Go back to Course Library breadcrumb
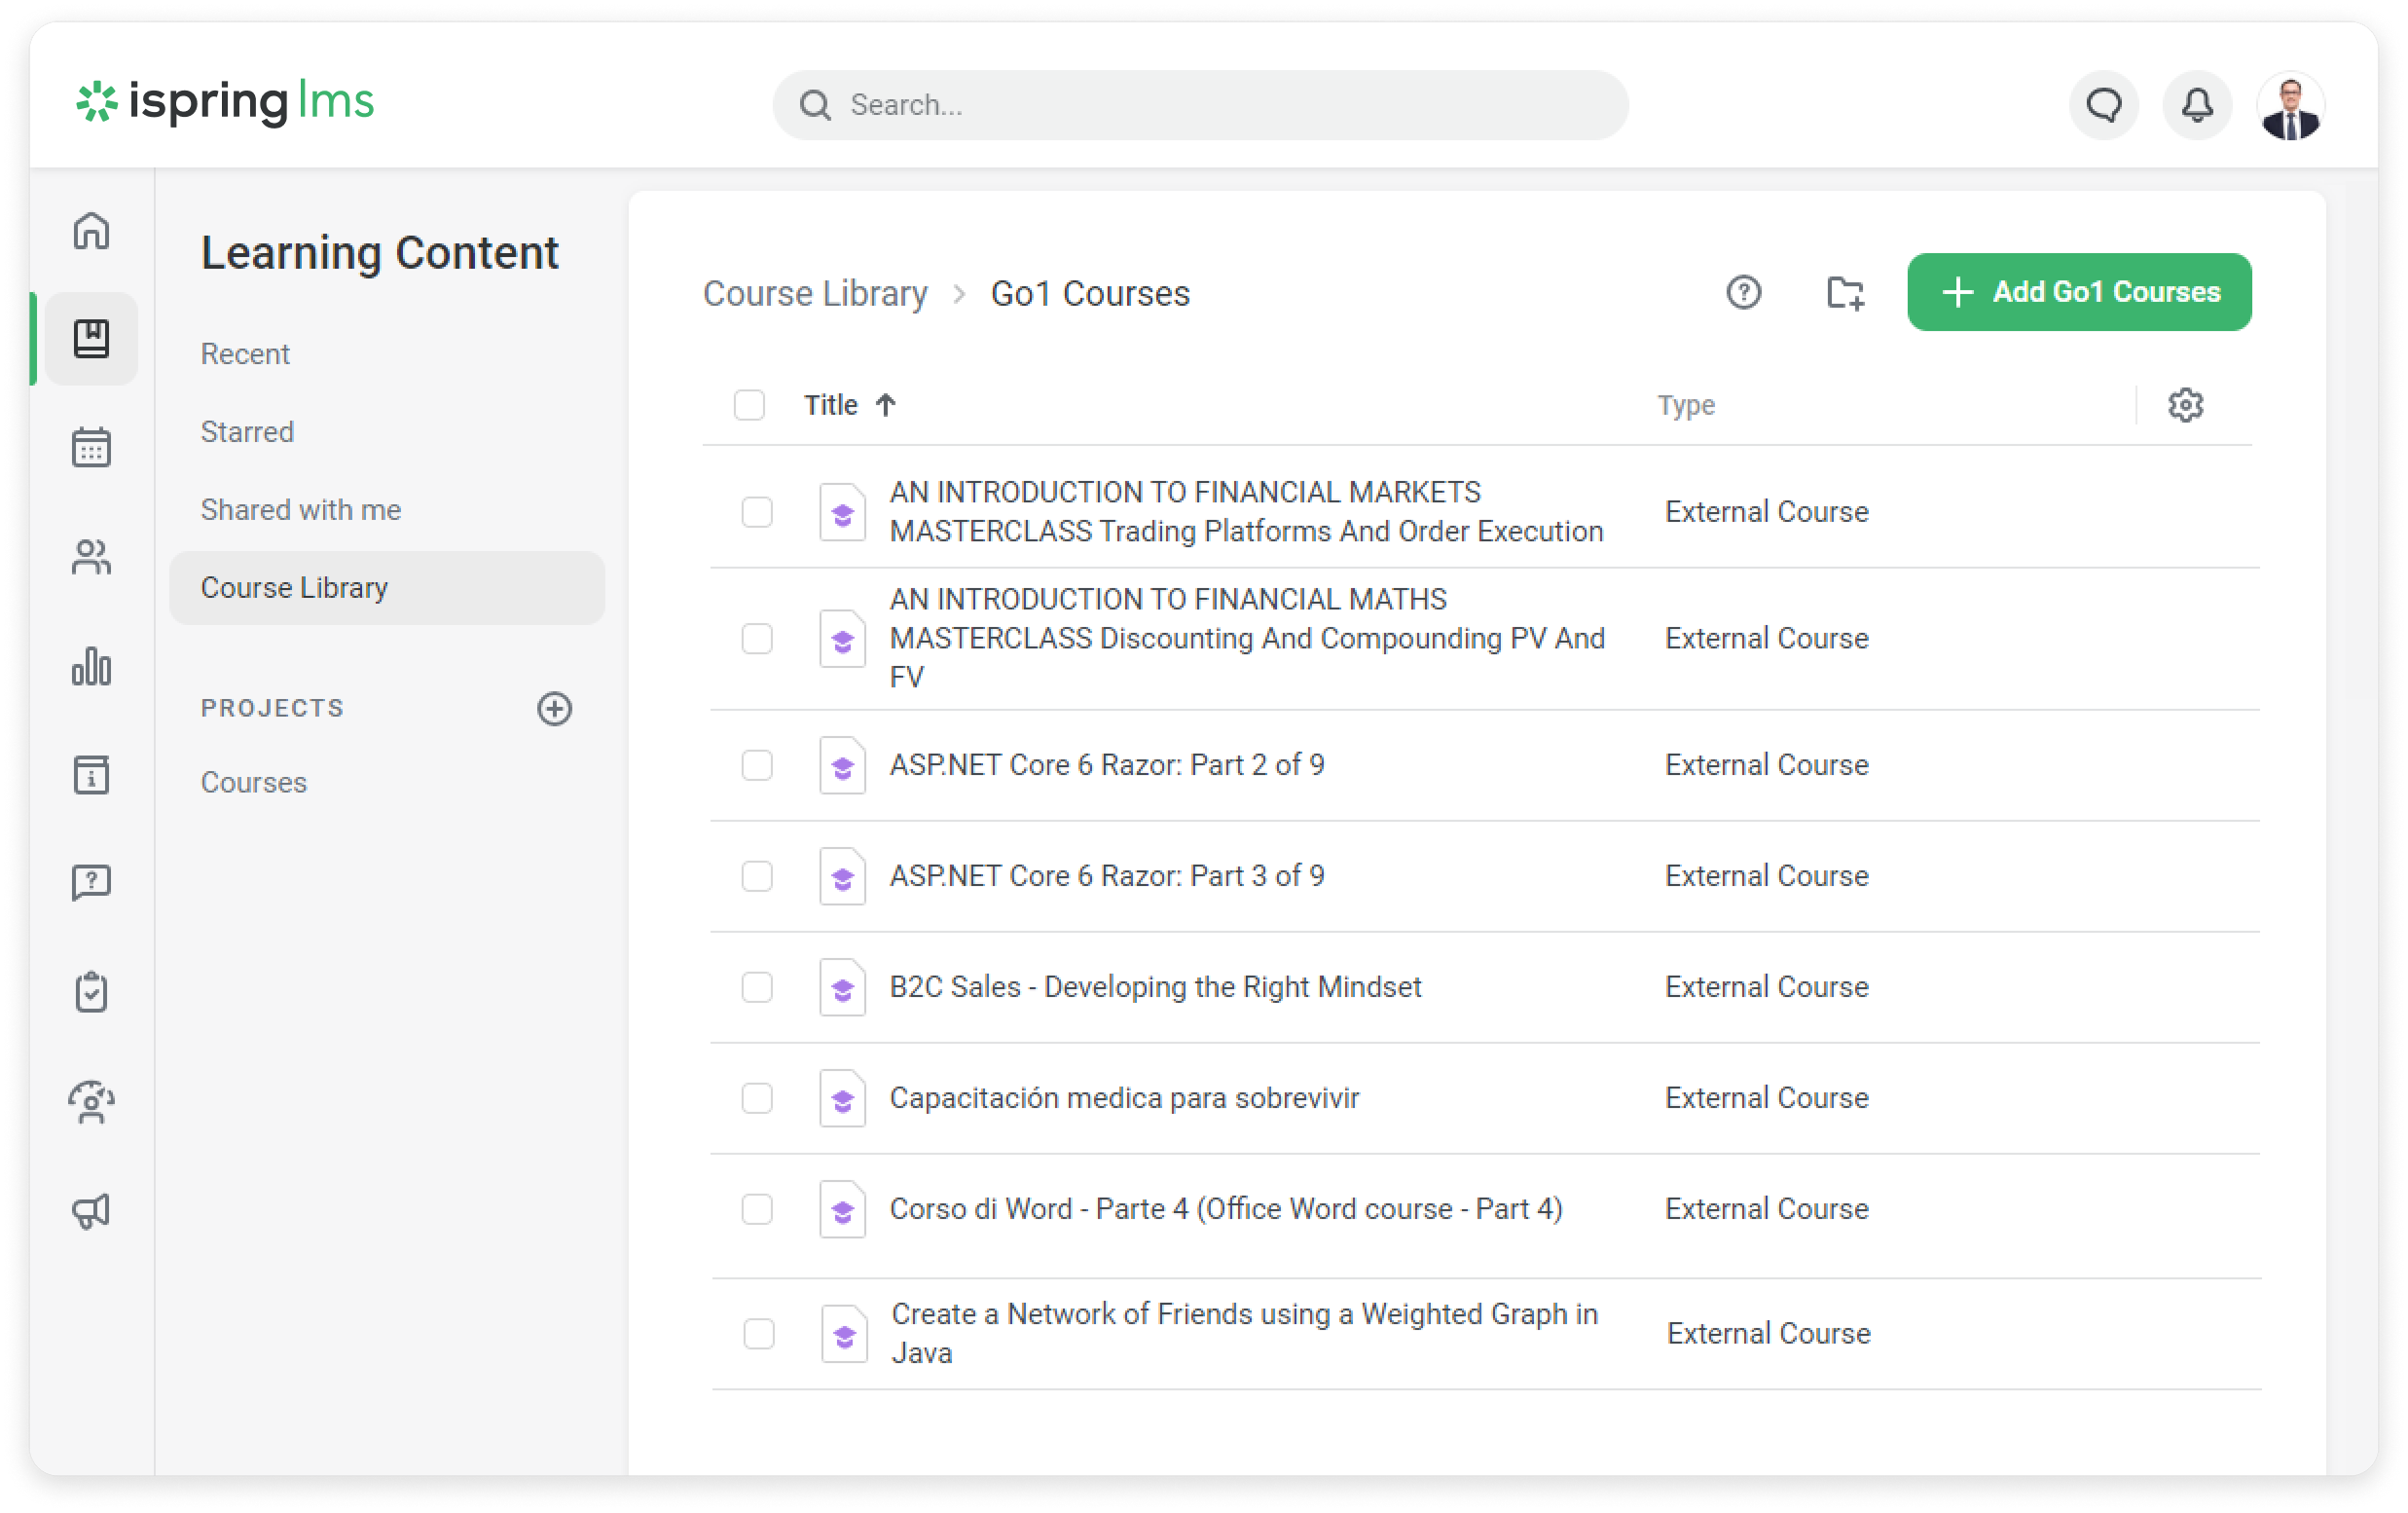The height and width of the screenshot is (1513, 2408). 815,294
